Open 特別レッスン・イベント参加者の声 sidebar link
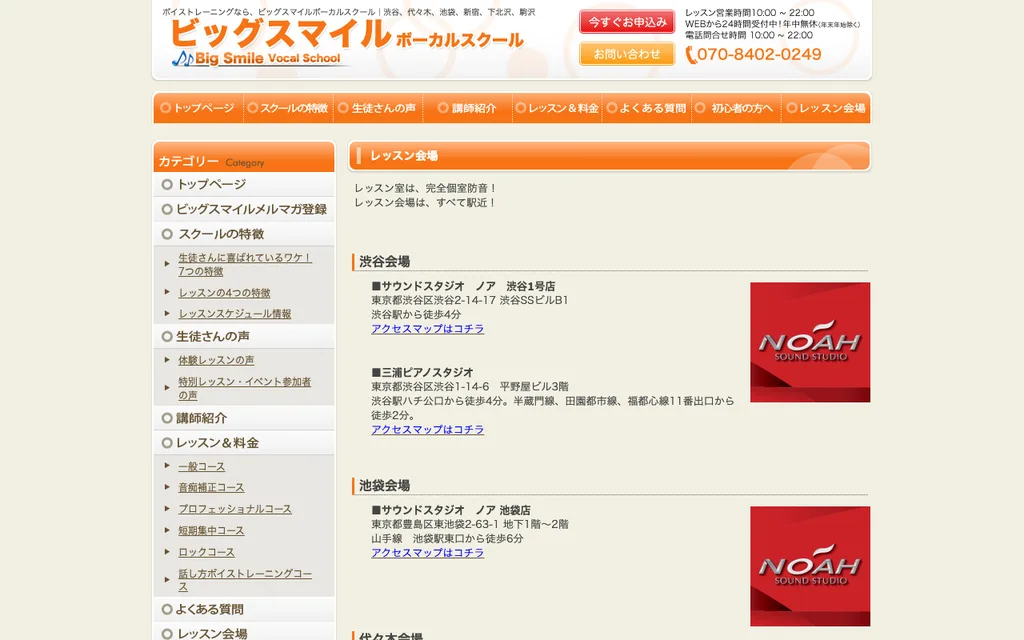1024x640 pixels. tap(245, 389)
